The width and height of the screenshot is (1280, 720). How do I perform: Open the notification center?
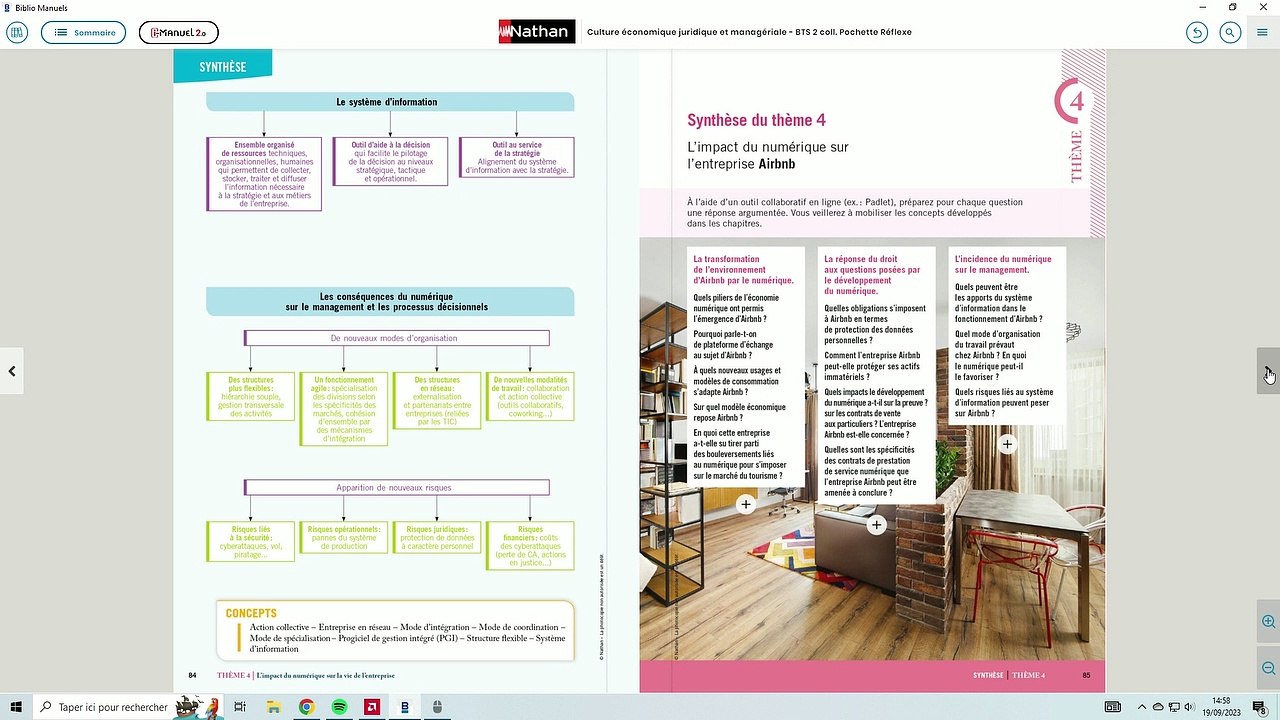(x=1261, y=707)
